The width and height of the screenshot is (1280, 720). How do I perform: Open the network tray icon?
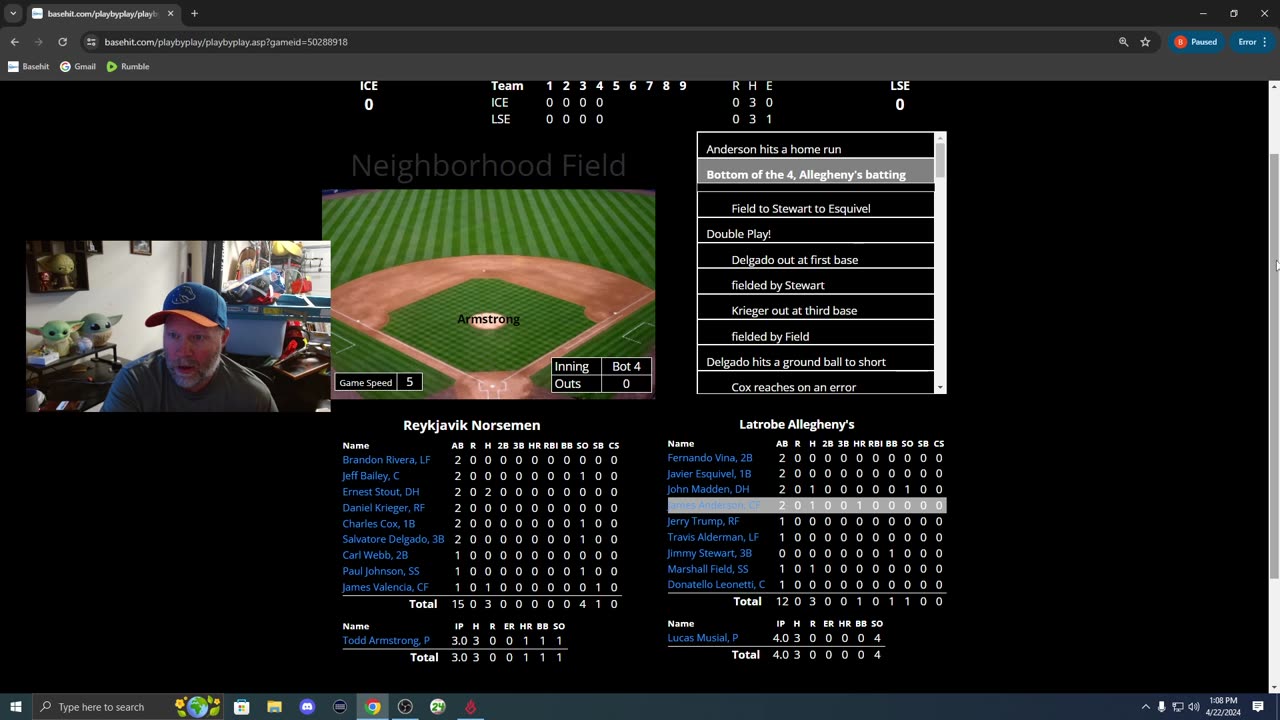point(1177,707)
